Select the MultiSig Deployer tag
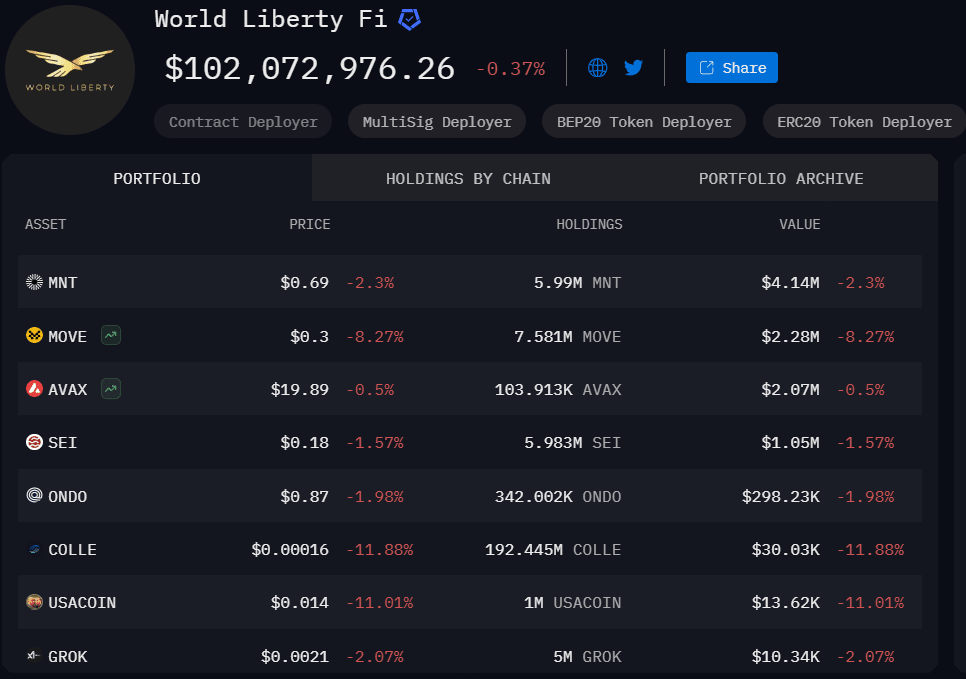Screen dimensions: 966x679 click(x=437, y=122)
